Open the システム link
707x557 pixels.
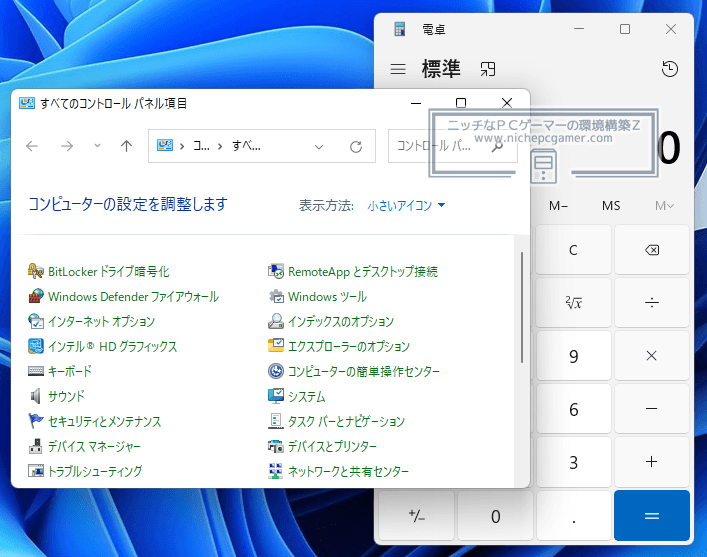coord(307,396)
